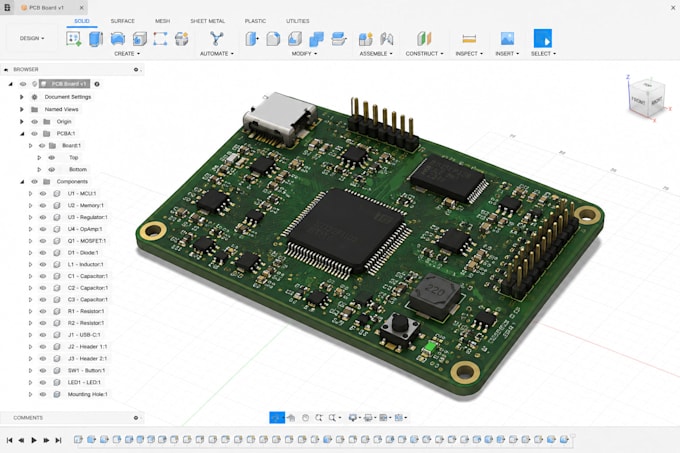Open Comments panel options gear
The image size is (680, 453).
coord(136,418)
